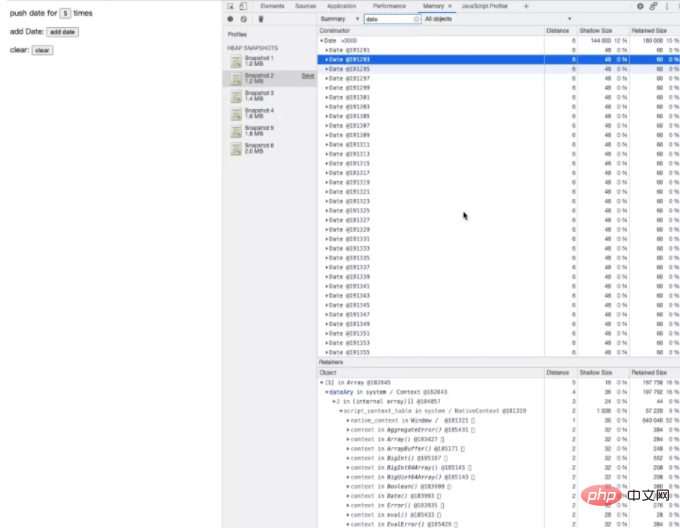Select context in BigInt() retainer row
Image resolution: width=680 pixels, height=528 pixels.
[x=498, y=458]
